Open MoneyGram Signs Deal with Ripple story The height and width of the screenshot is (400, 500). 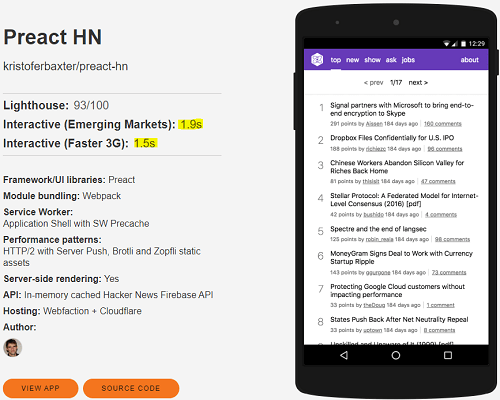pyautogui.click(x=401, y=257)
